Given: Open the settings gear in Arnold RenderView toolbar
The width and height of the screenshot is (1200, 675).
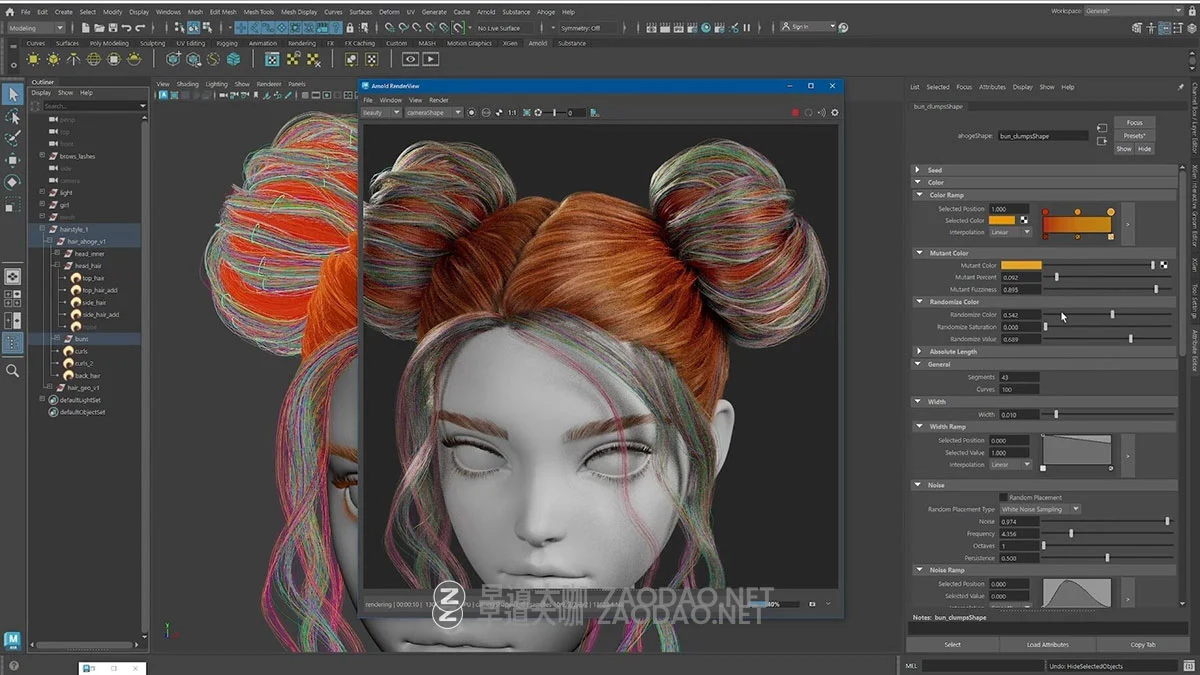Looking at the screenshot, I should [834, 113].
